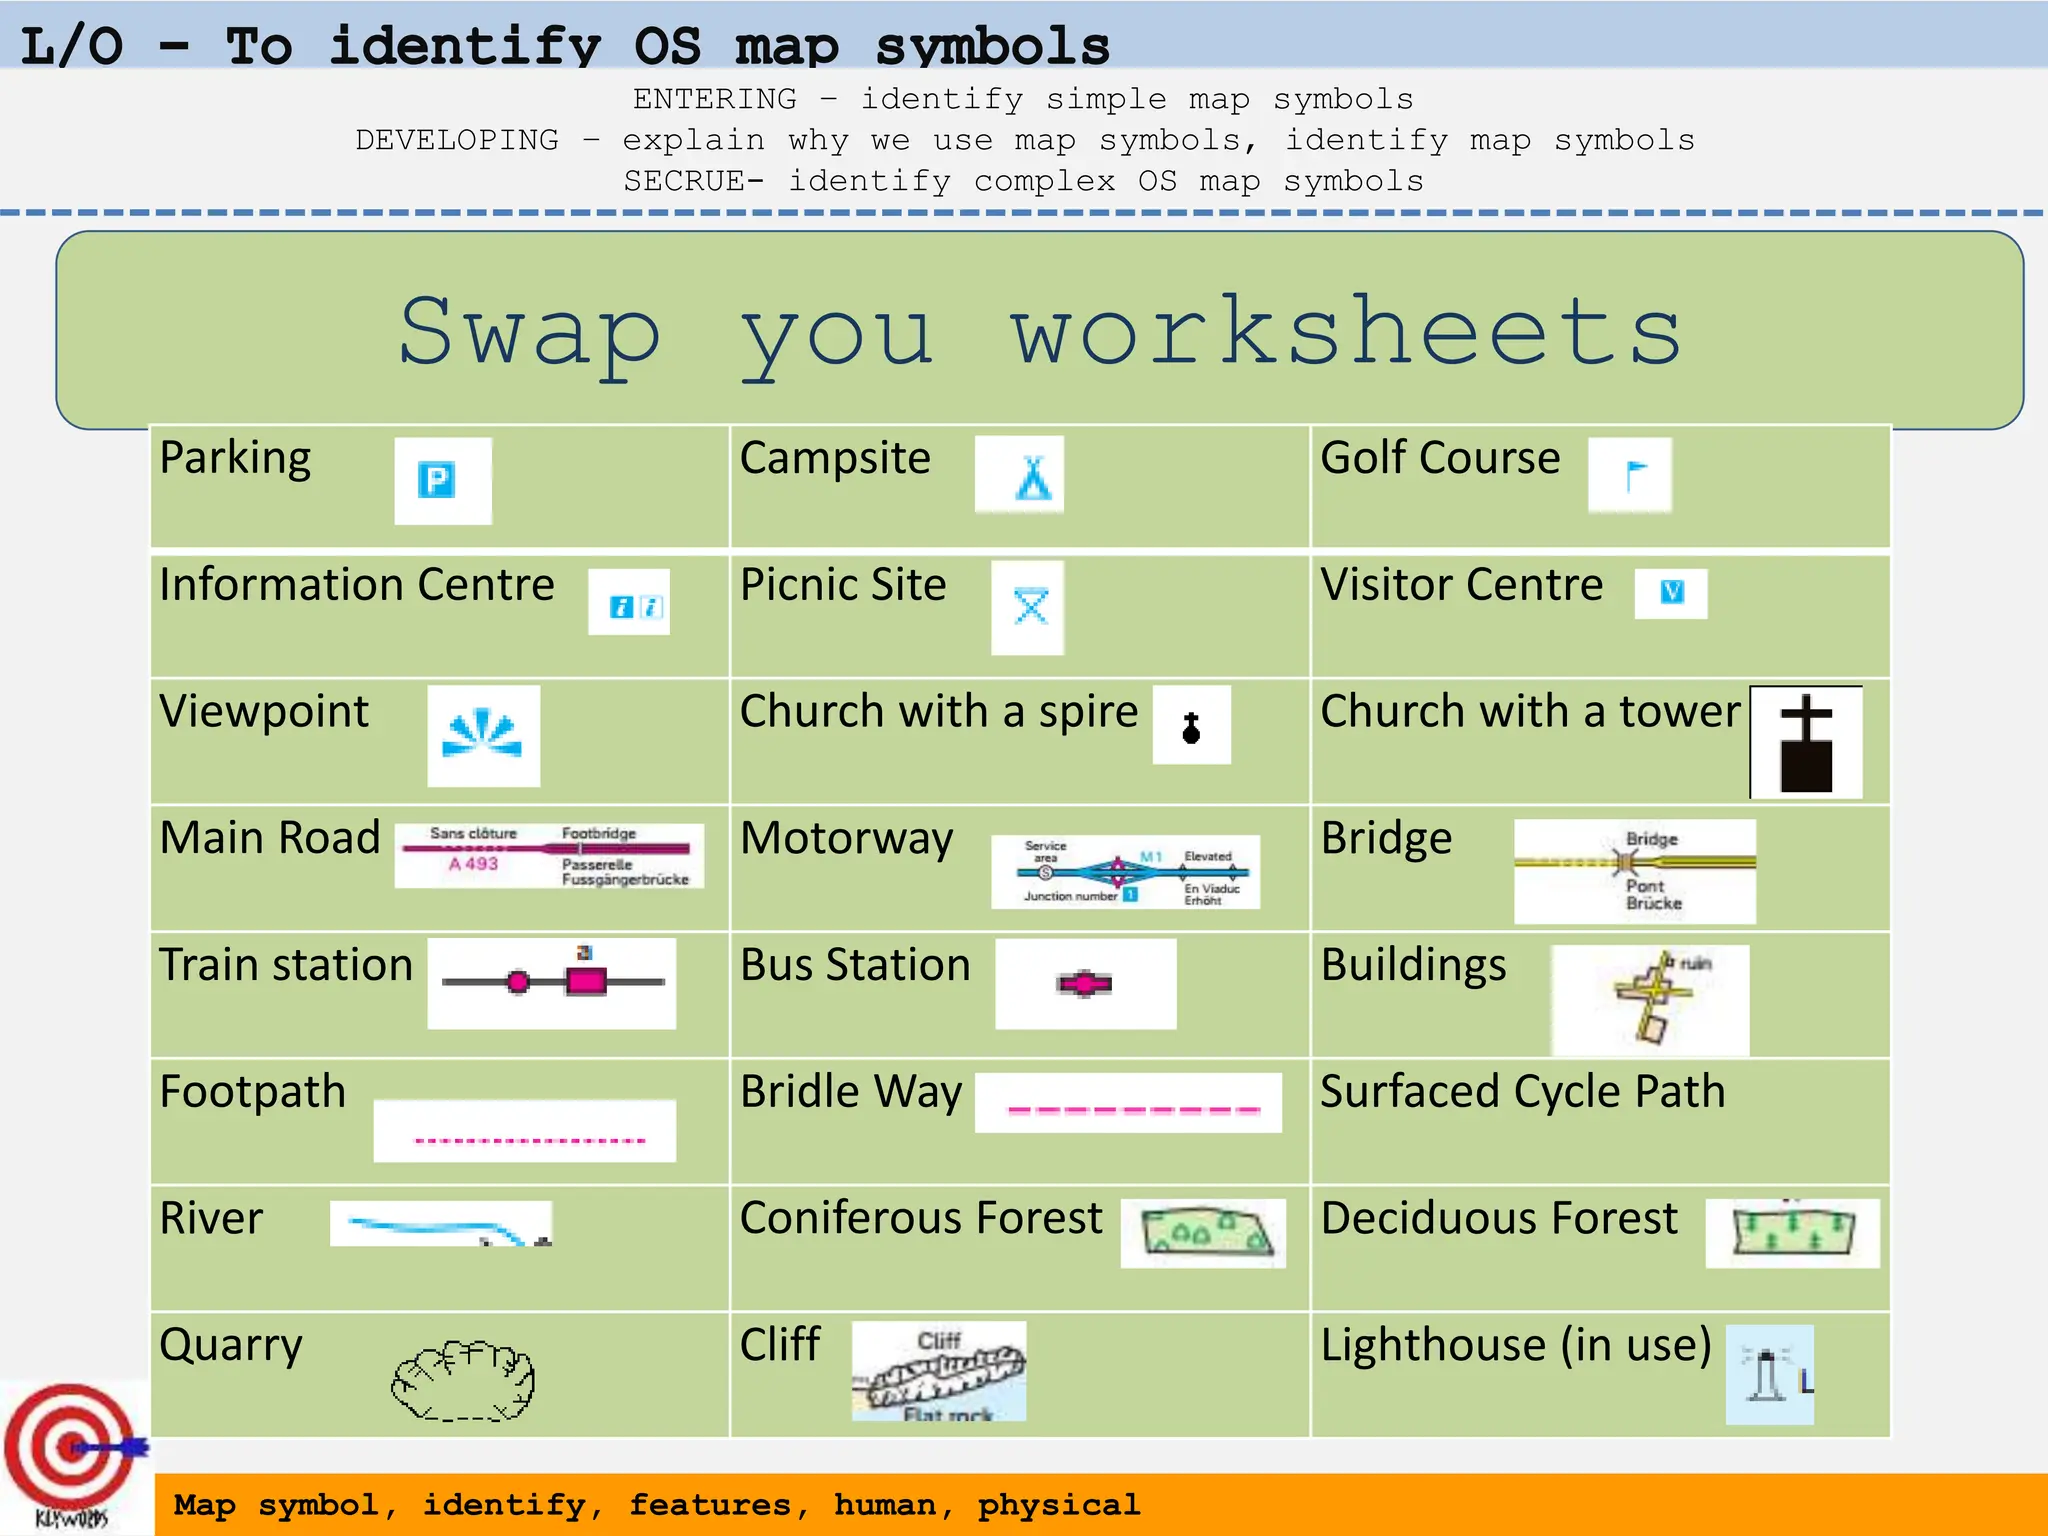Click the Bridge symbol image
The width and height of the screenshot is (2048, 1536).
(1635, 872)
